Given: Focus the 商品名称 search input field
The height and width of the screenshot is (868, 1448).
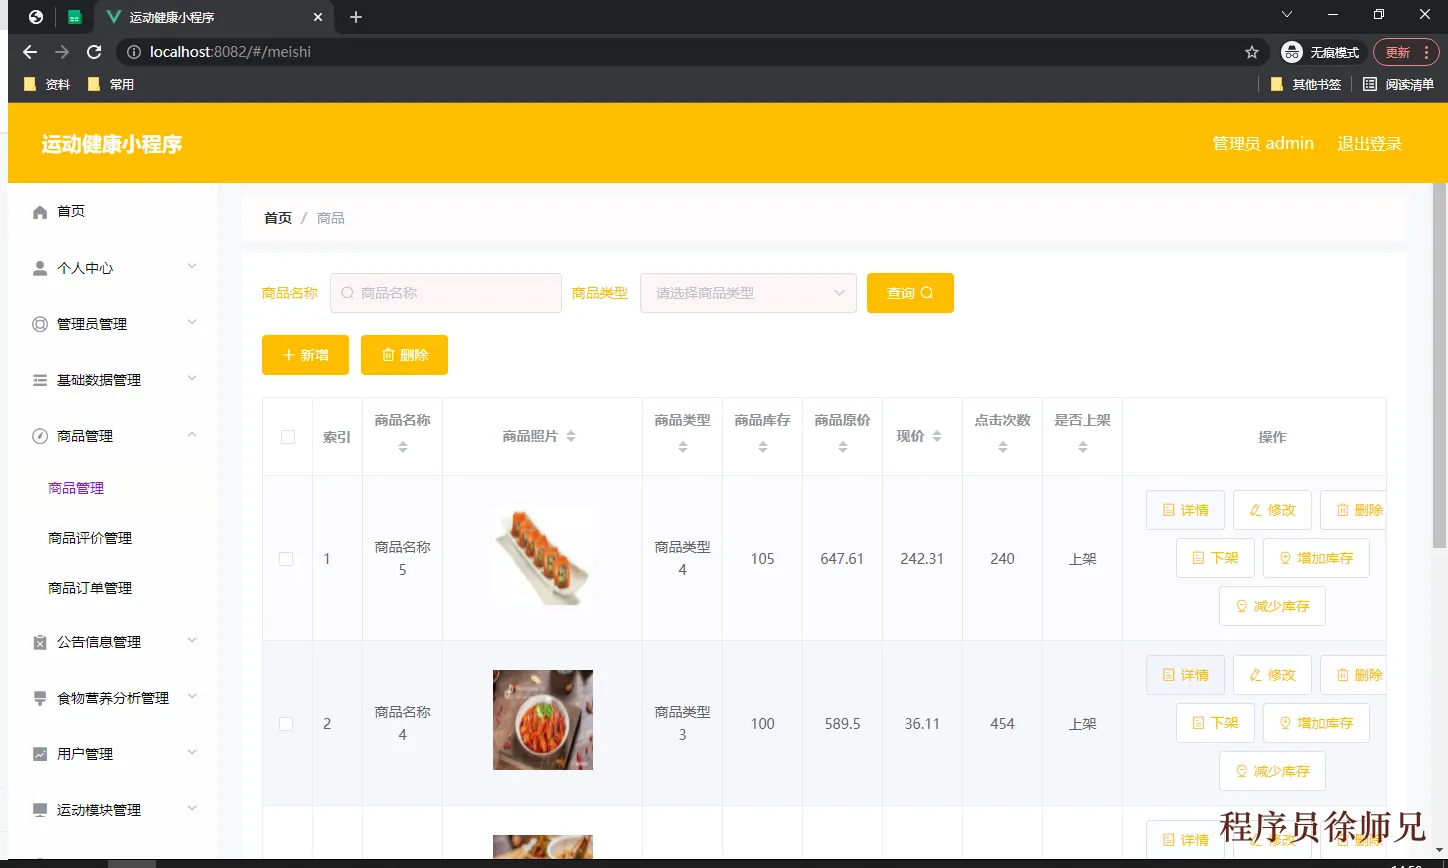Looking at the screenshot, I should click(x=446, y=293).
